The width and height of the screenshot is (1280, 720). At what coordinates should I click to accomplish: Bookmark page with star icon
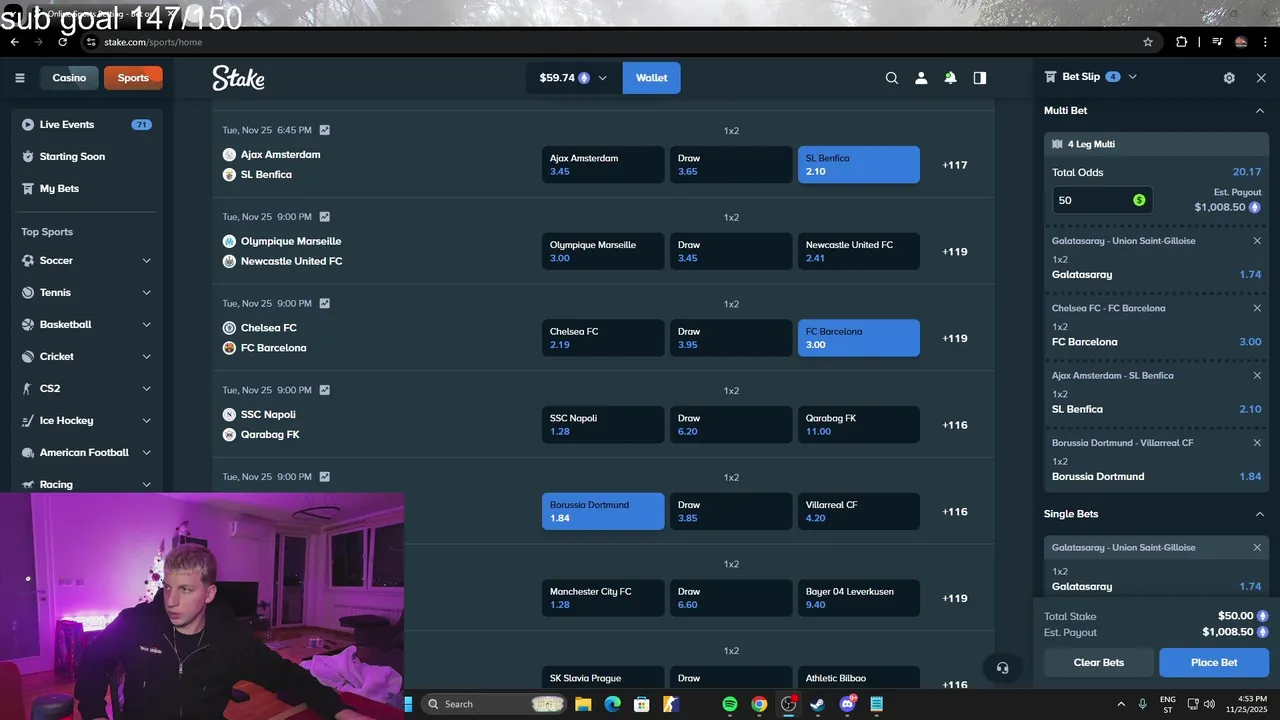coord(1148,42)
